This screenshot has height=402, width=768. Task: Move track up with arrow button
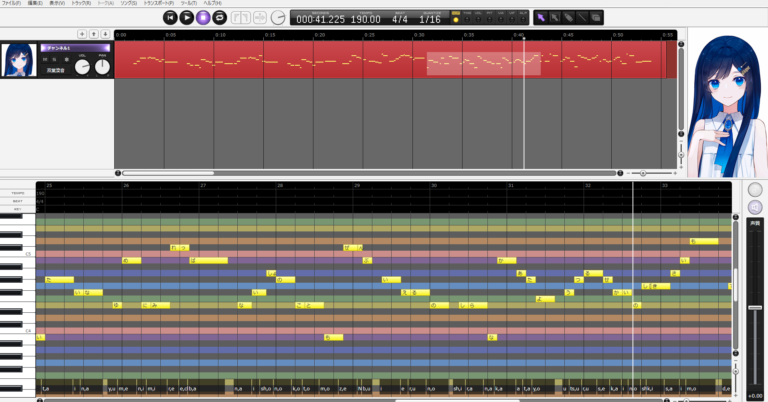coord(94,34)
